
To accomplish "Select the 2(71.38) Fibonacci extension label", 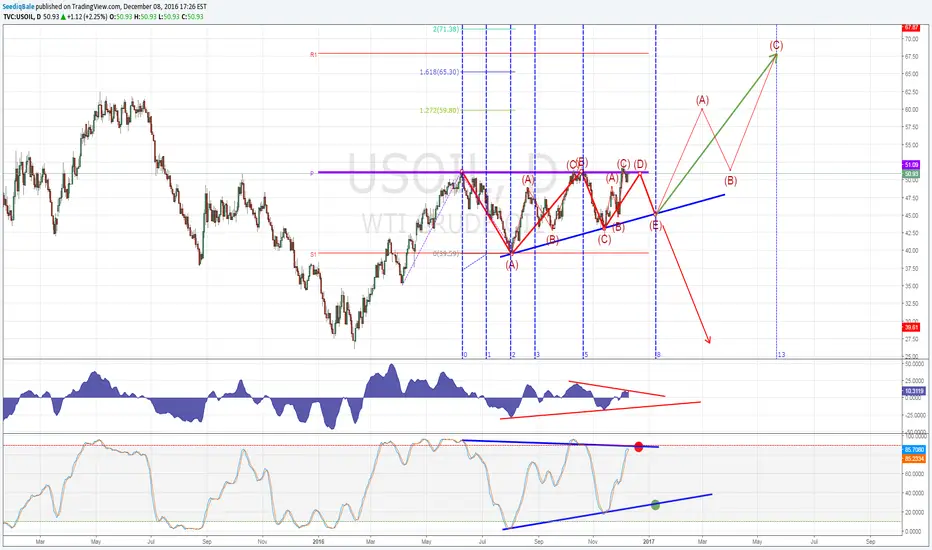I will tap(446, 29).
